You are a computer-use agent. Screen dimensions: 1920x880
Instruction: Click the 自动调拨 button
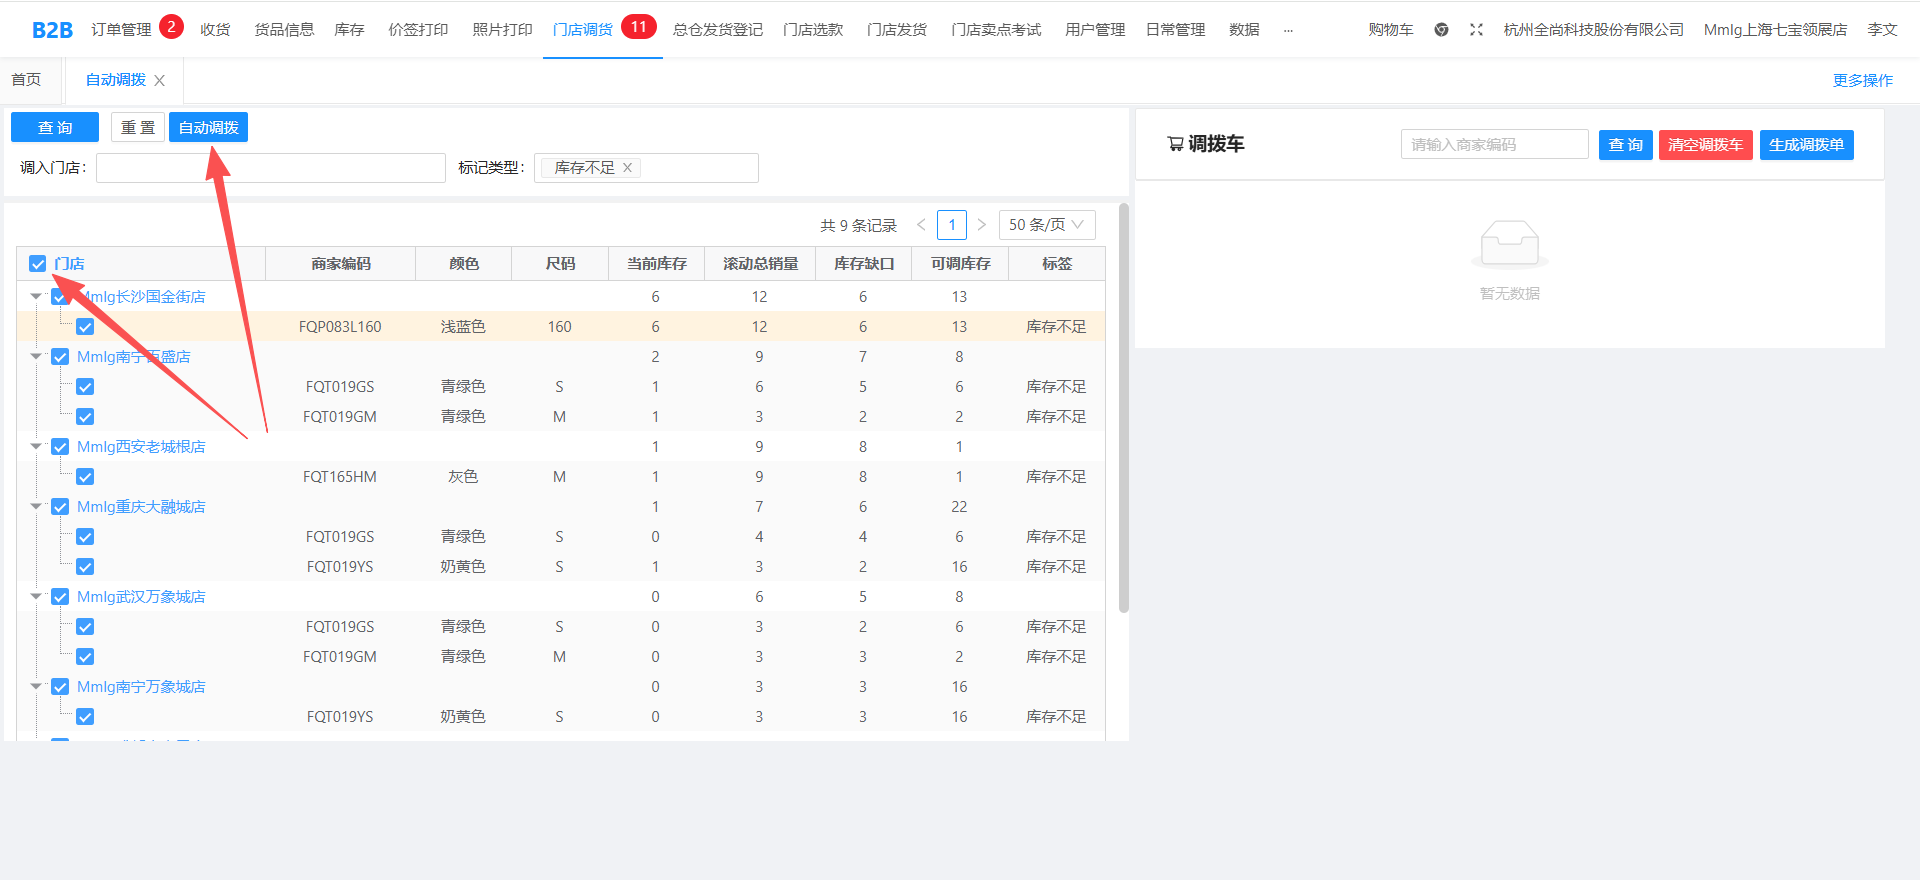(x=208, y=128)
